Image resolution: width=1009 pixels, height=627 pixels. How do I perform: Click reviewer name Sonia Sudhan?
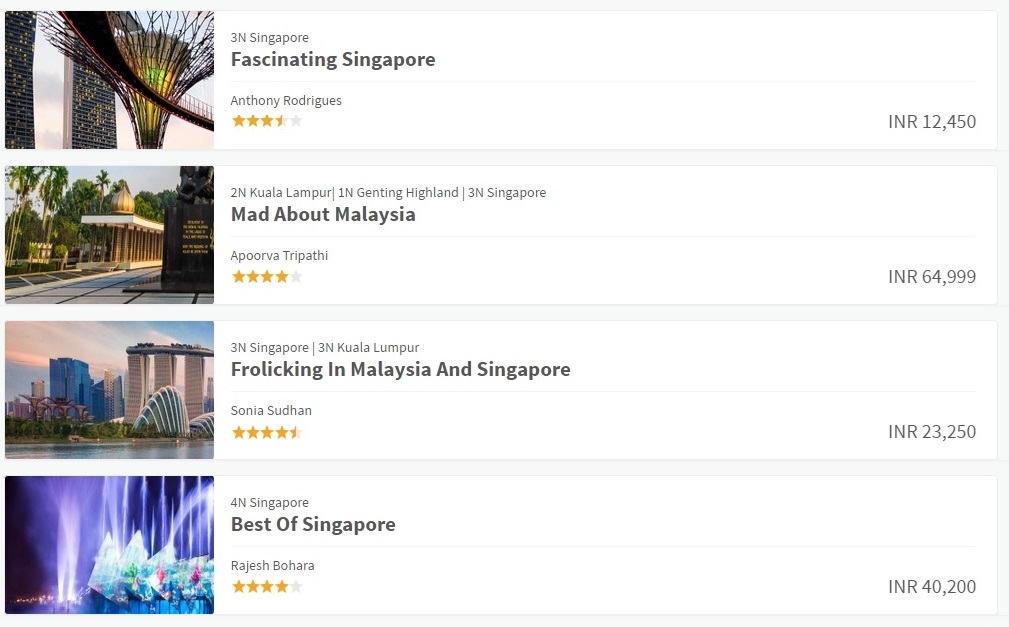click(271, 411)
